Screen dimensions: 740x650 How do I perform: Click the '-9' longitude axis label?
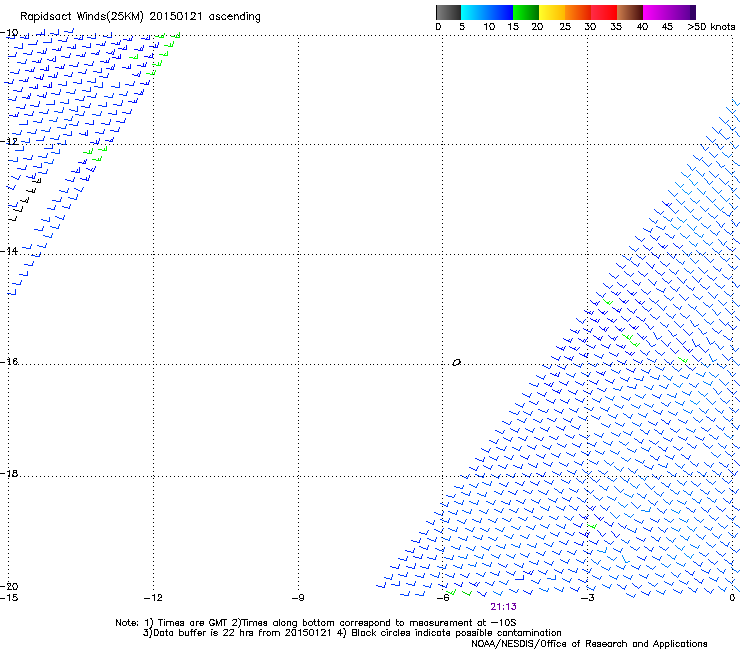[x=298, y=598]
